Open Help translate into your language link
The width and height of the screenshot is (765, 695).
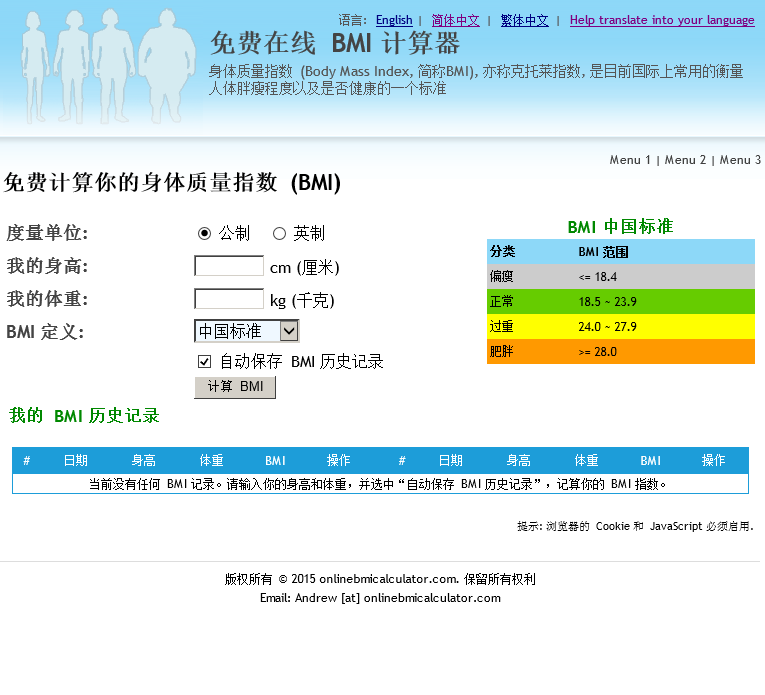pos(662,20)
